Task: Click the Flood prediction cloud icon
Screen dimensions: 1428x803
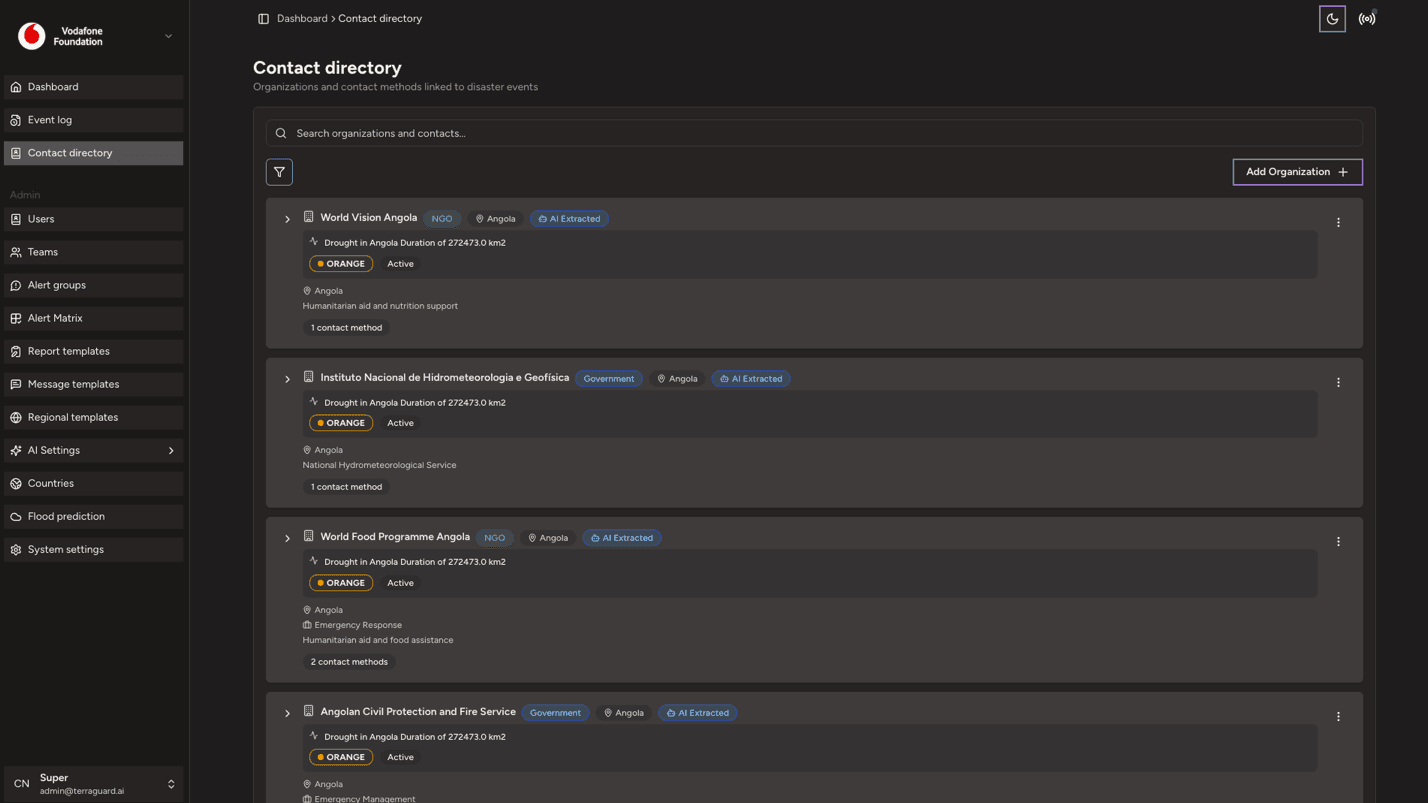Action: (x=16, y=516)
